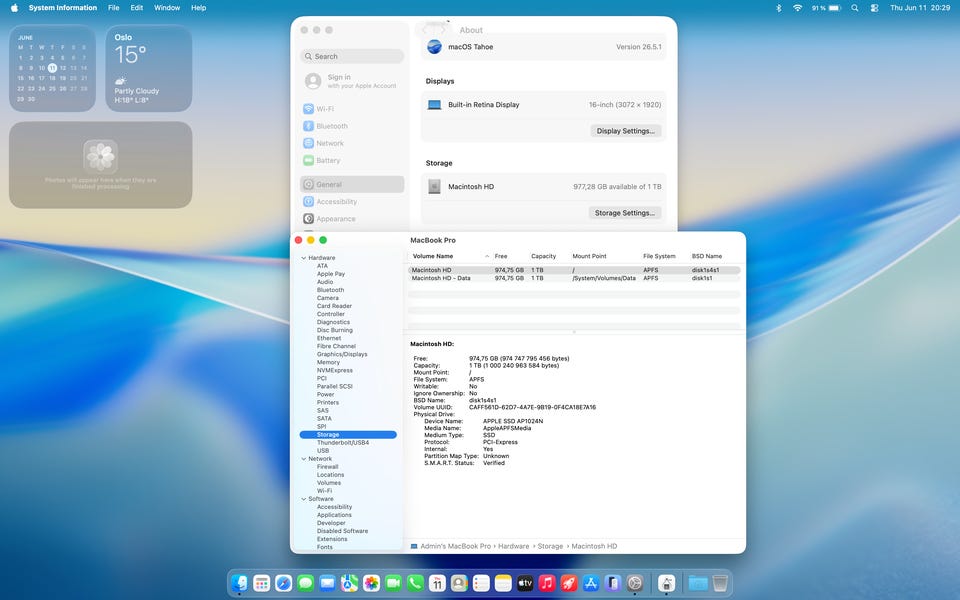Open System Settings icon in Dock
Screen dimensions: 960x600
[x=635, y=583]
